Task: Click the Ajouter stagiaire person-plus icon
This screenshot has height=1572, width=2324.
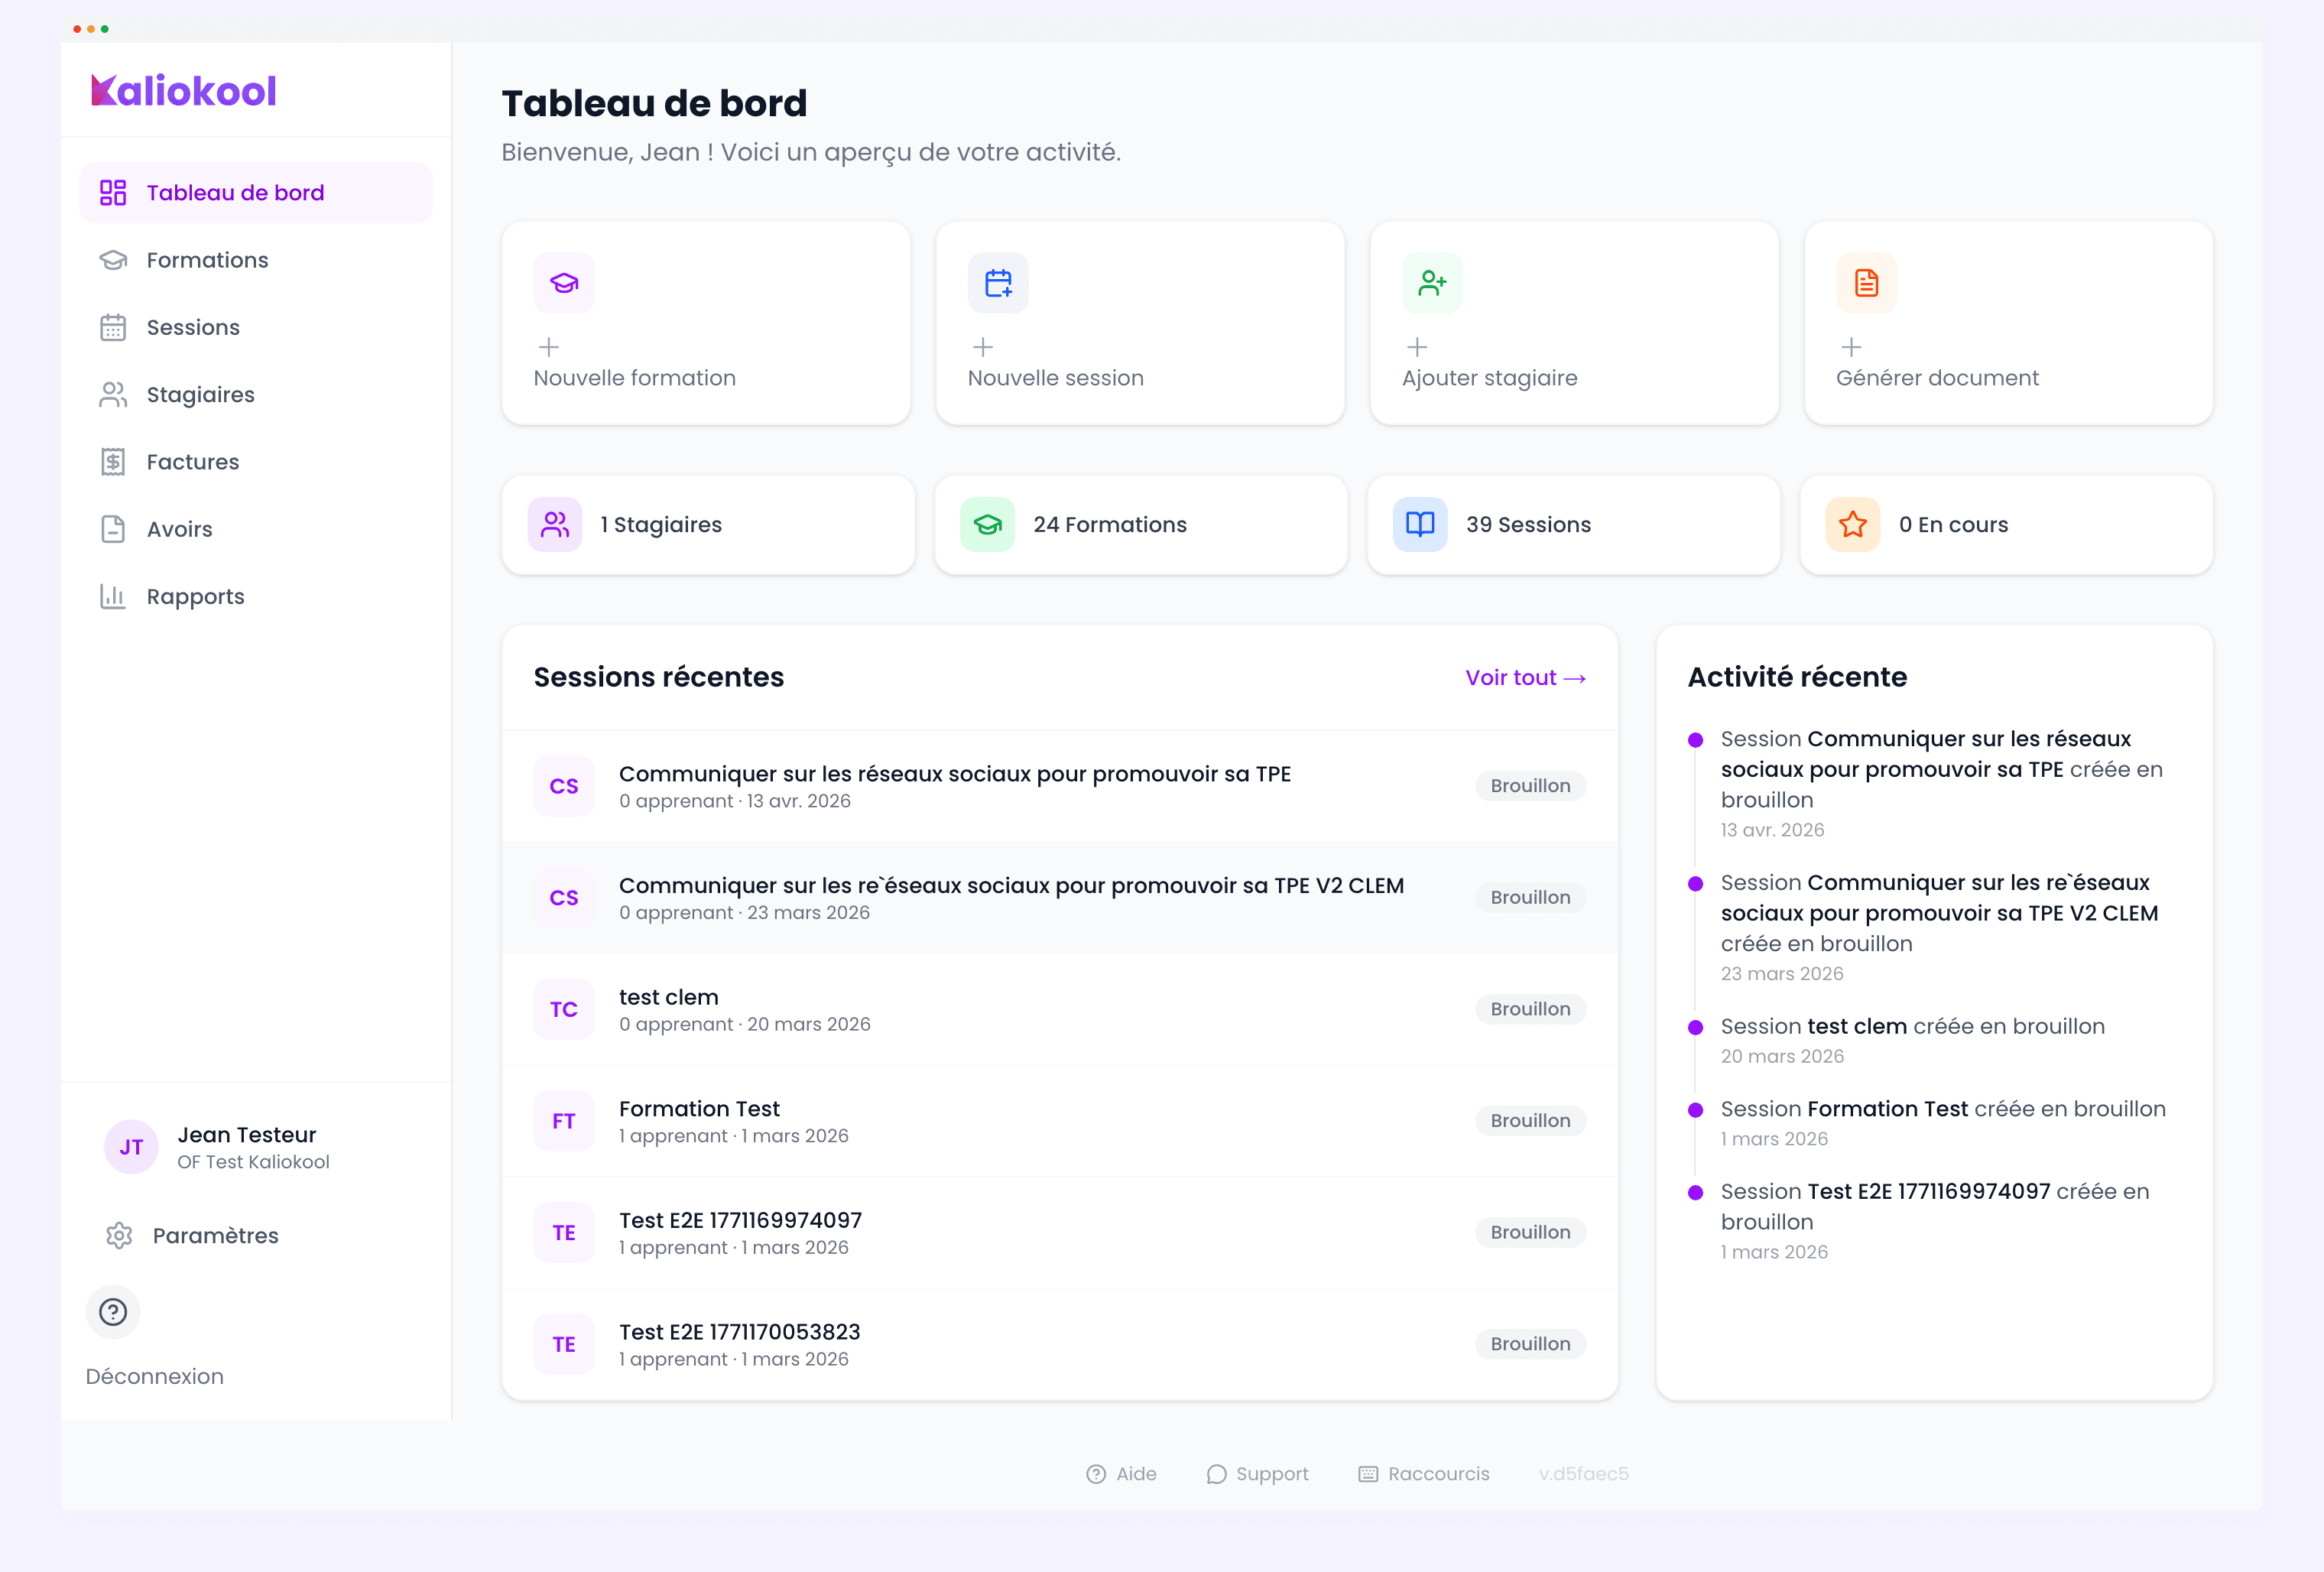Action: [1432, 283]
